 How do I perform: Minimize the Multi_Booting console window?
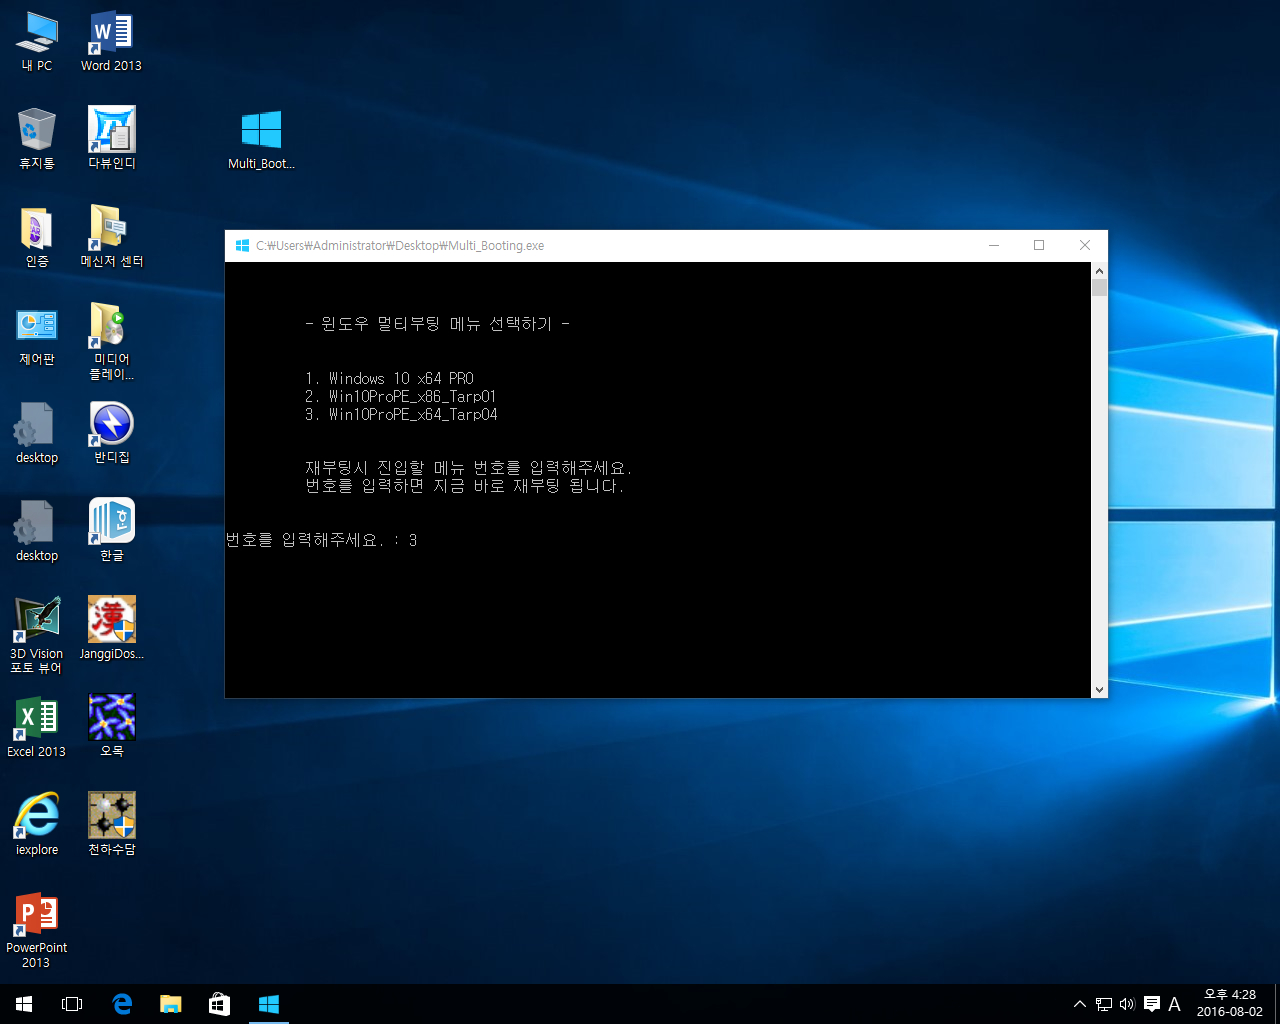coord(994,245)
